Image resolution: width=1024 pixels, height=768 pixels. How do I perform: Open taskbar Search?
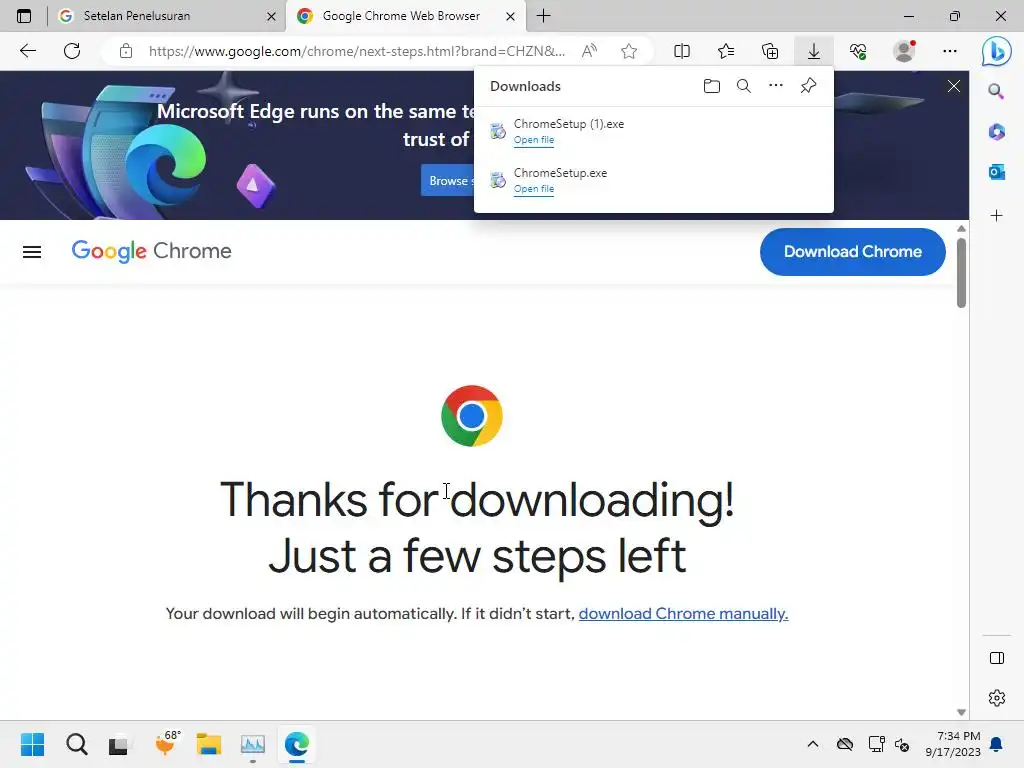[76, 744]
